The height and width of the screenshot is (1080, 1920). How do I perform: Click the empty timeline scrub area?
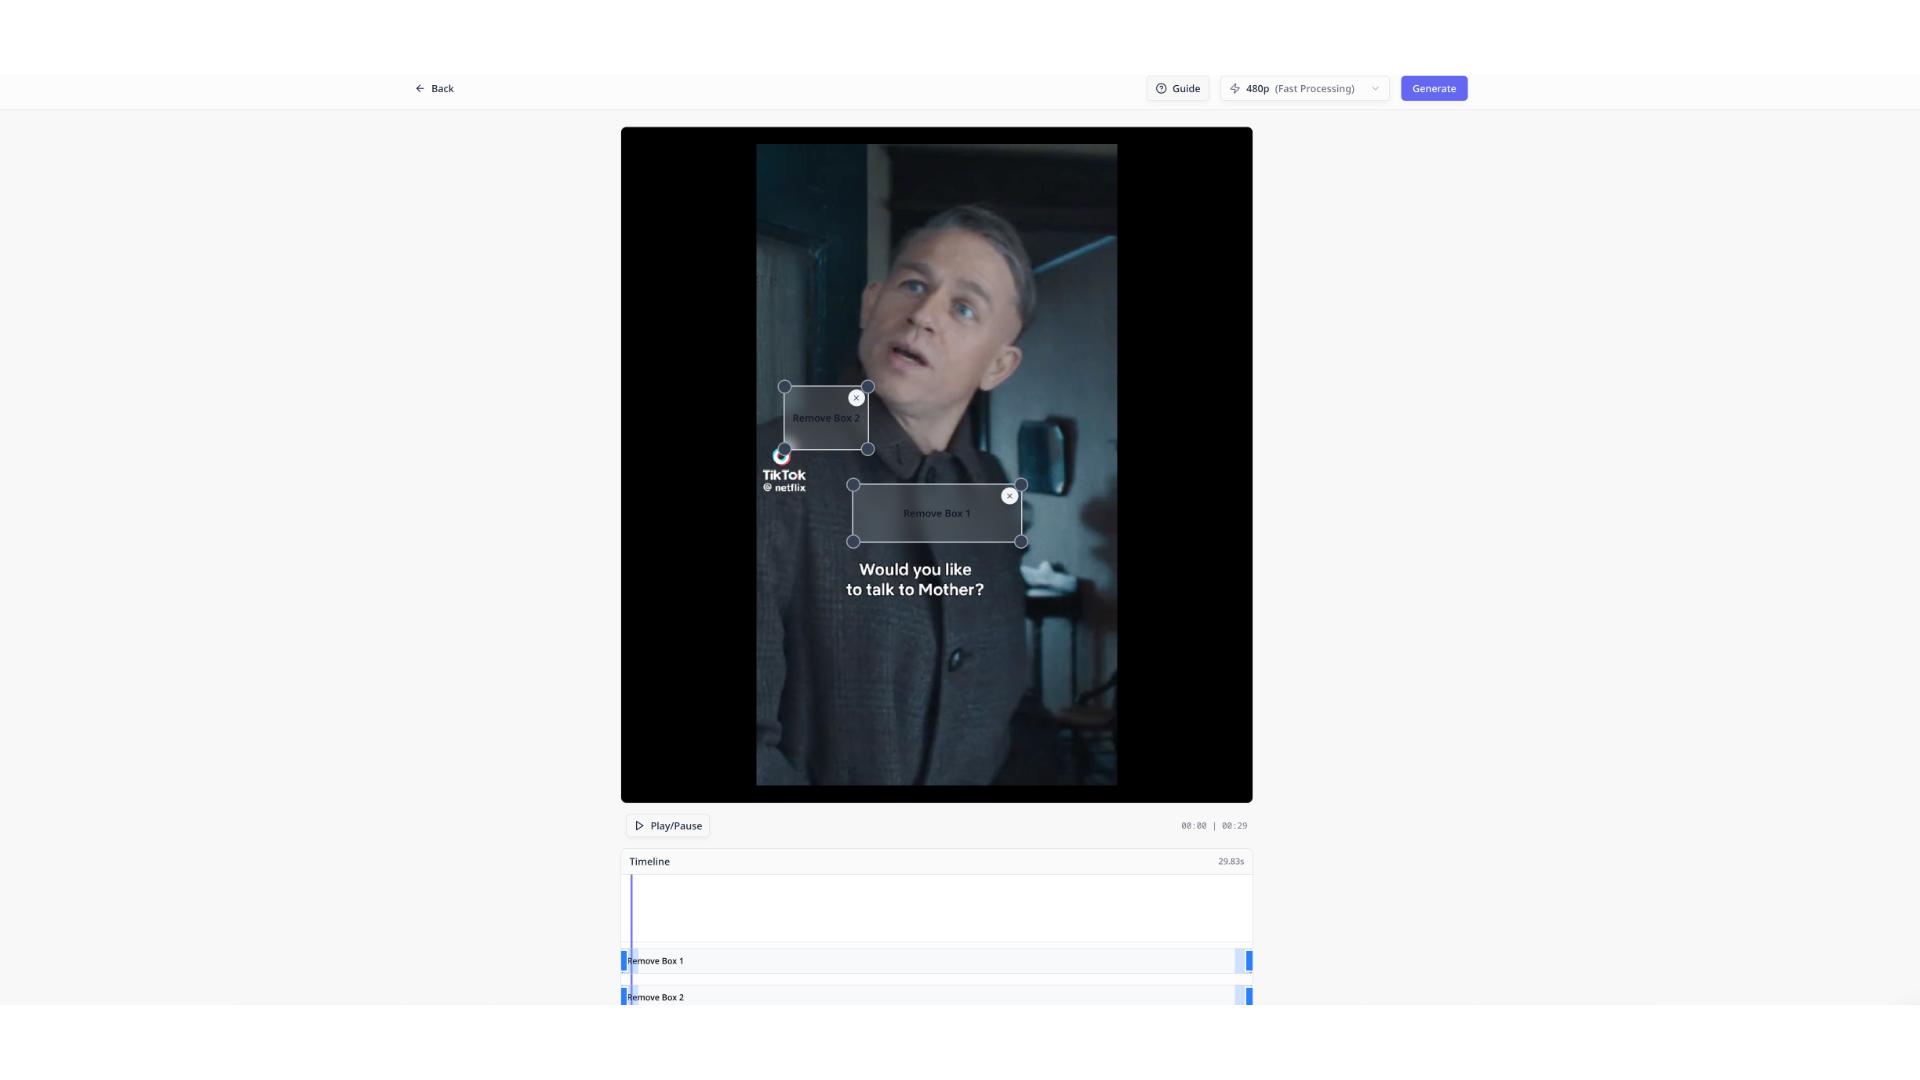(936, 908)
